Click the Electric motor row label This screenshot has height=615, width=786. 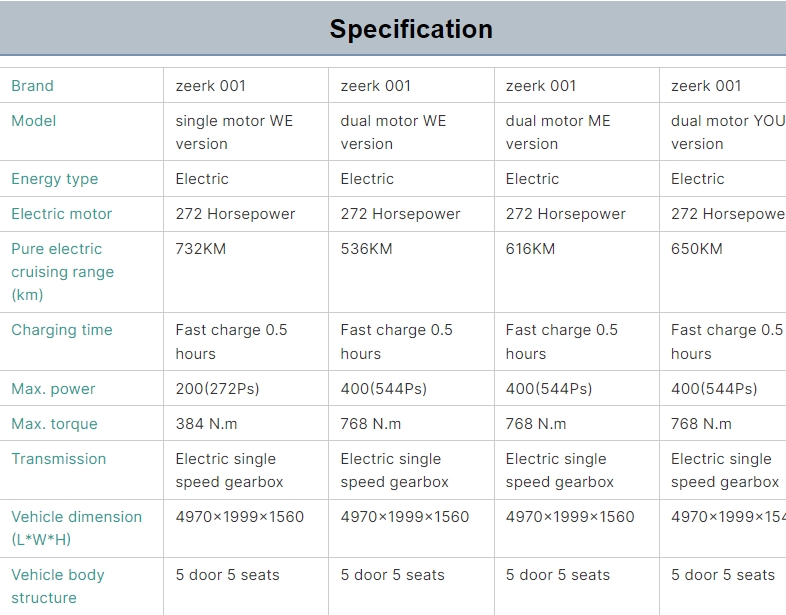(62, 214)
